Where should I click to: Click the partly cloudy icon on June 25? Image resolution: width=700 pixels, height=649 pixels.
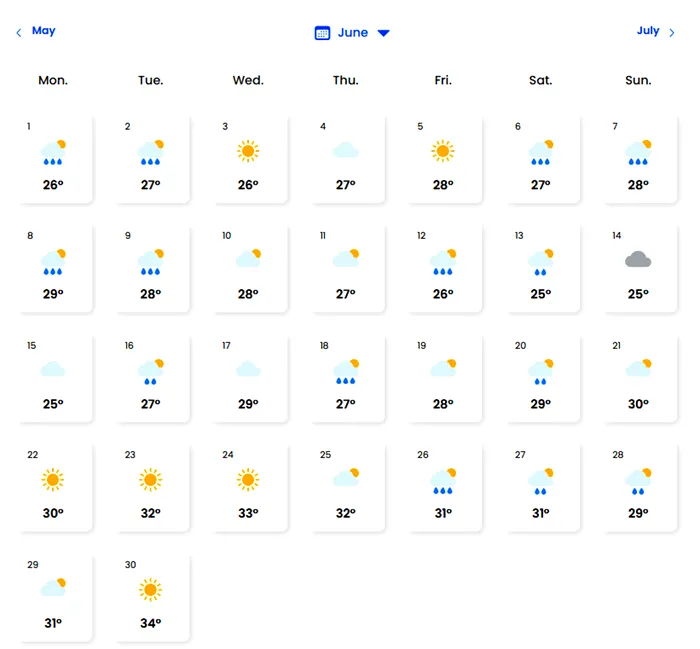coord(346,478)
